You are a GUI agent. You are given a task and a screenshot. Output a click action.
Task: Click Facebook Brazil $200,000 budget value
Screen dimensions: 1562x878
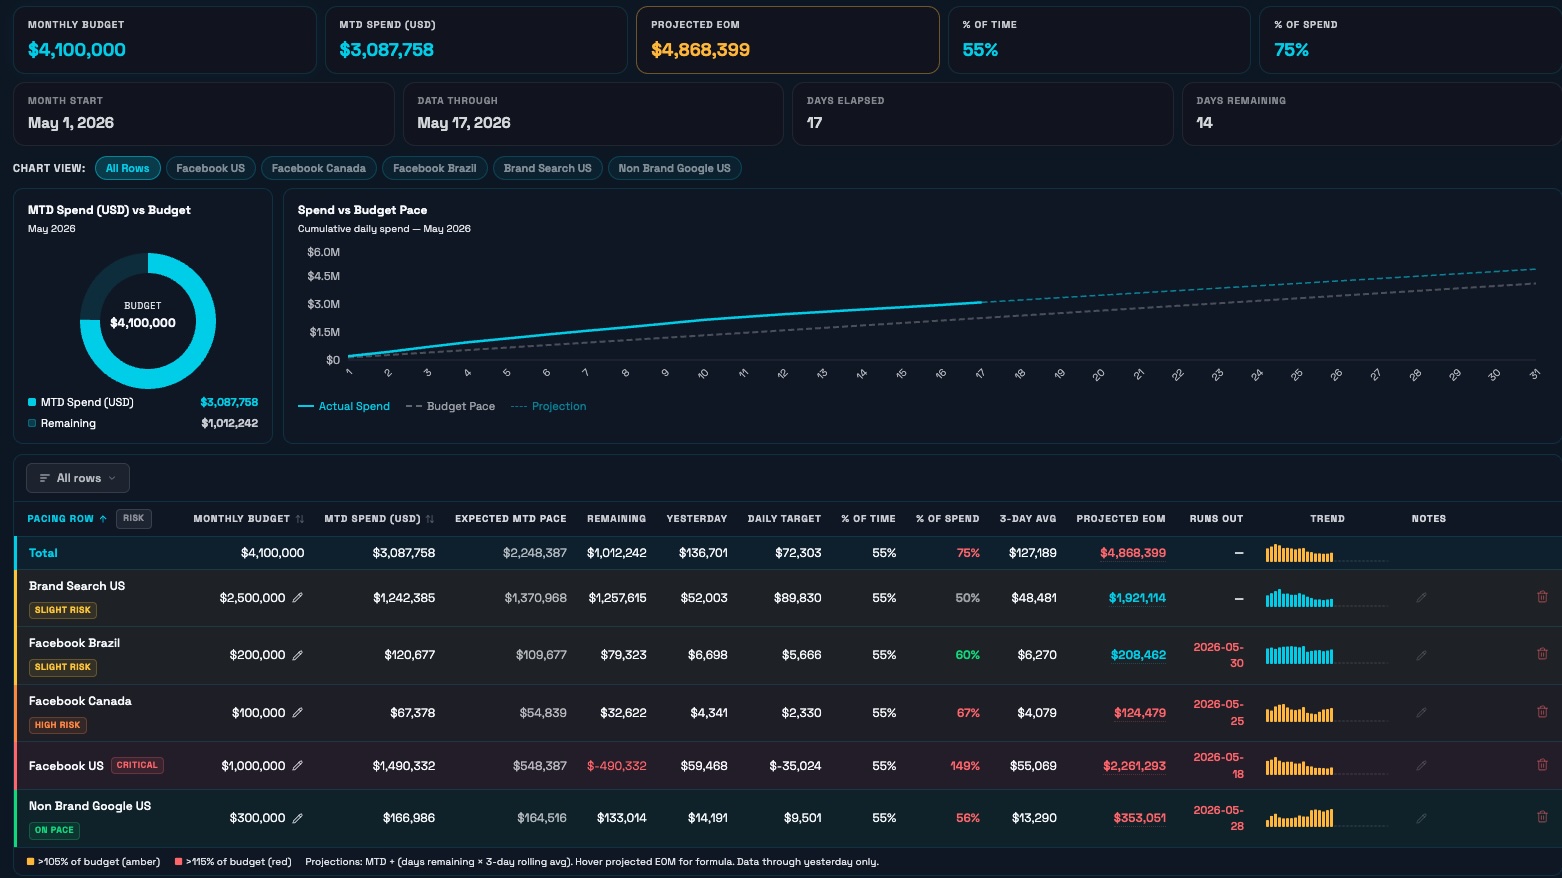257,655
